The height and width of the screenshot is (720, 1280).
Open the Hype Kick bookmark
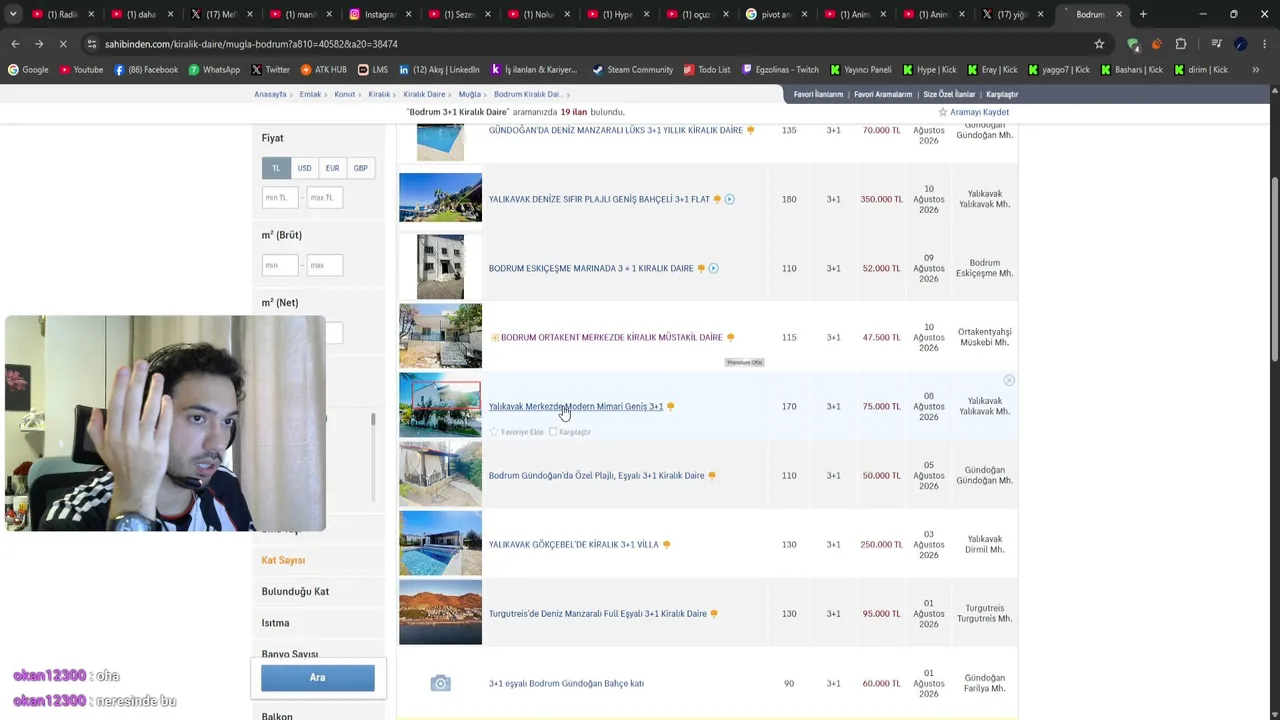point(929,70)
